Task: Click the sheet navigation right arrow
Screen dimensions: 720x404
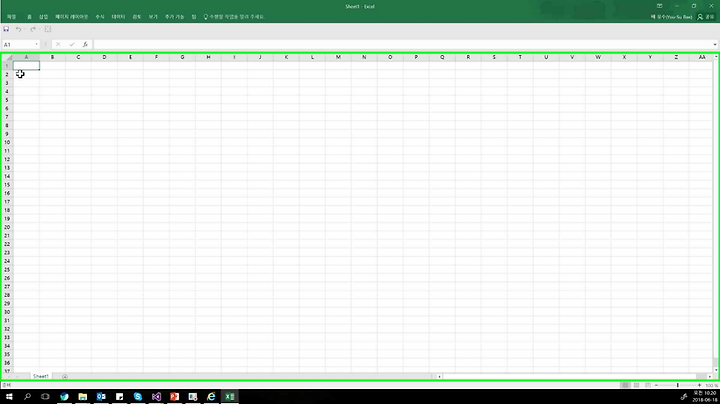Action: [x=17, y=376]
